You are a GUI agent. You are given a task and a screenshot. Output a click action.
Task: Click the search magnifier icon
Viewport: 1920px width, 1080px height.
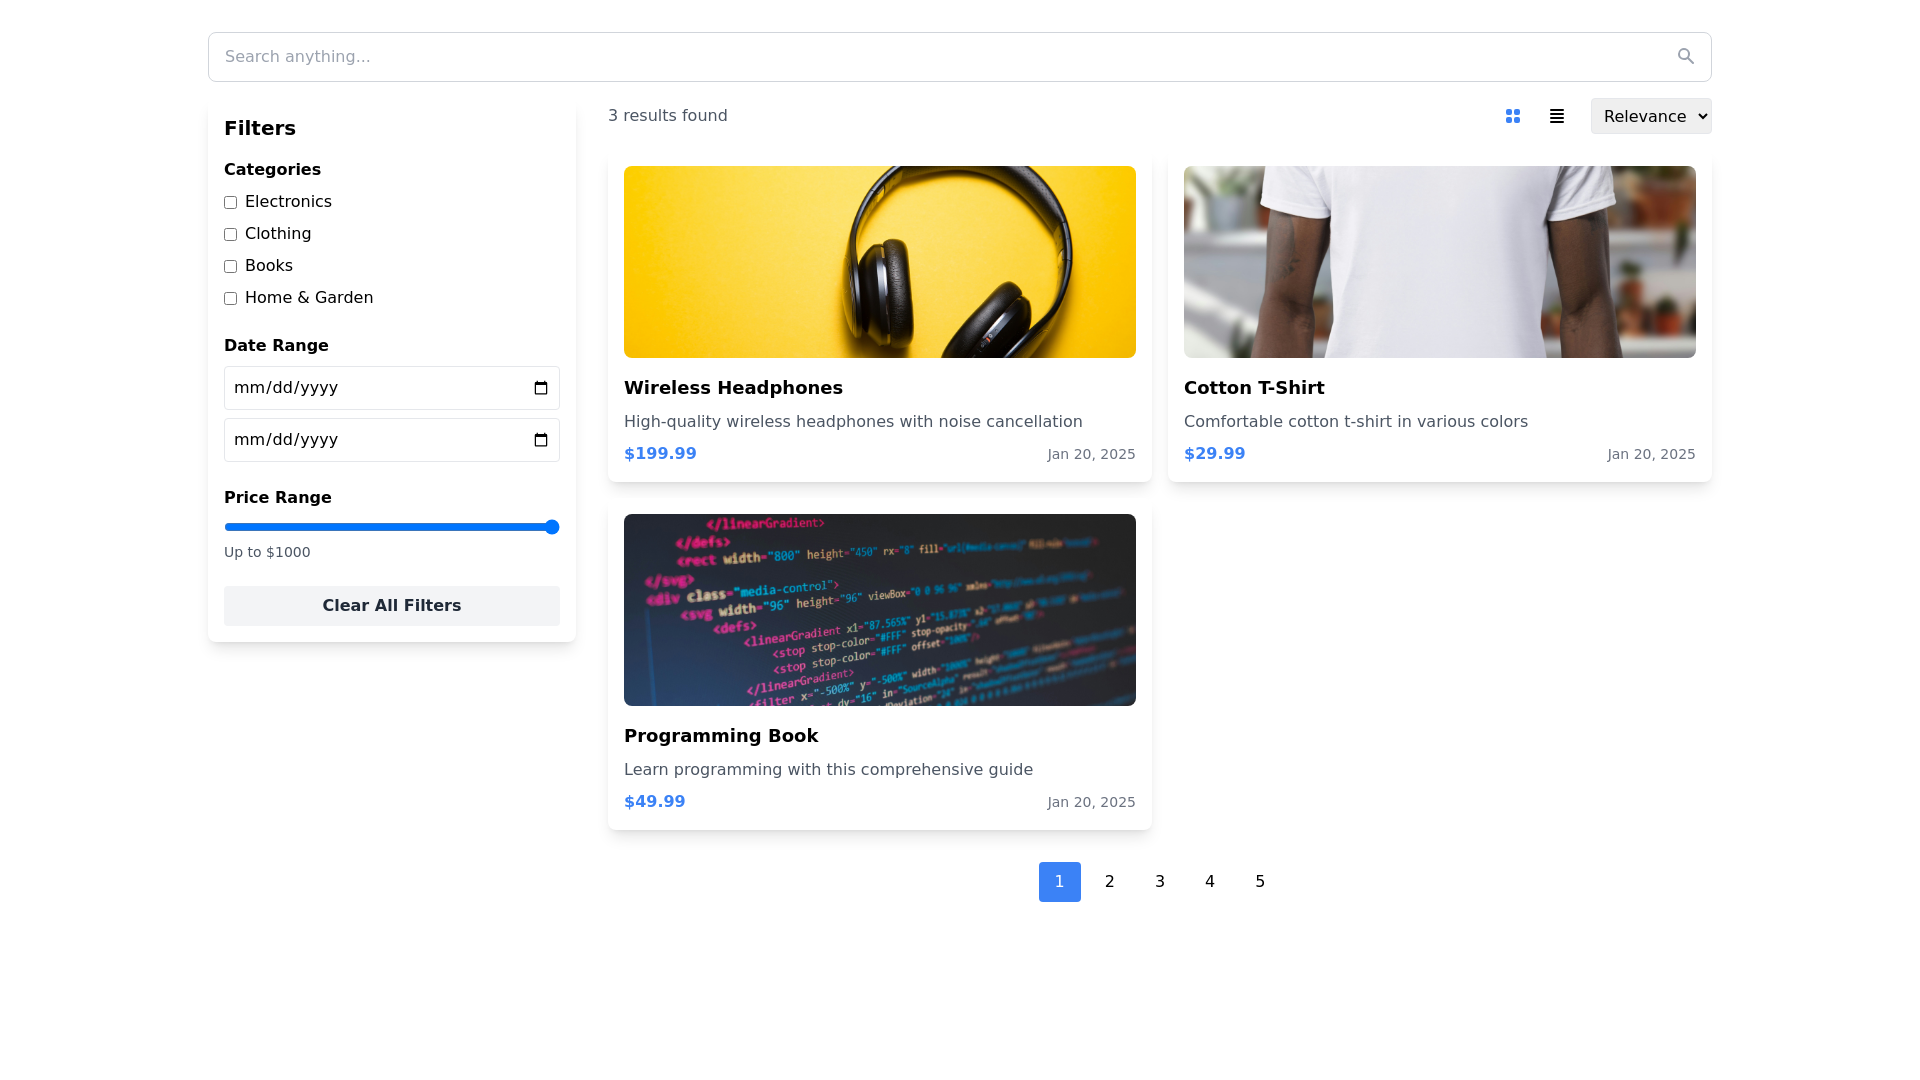click(1686, 56)
